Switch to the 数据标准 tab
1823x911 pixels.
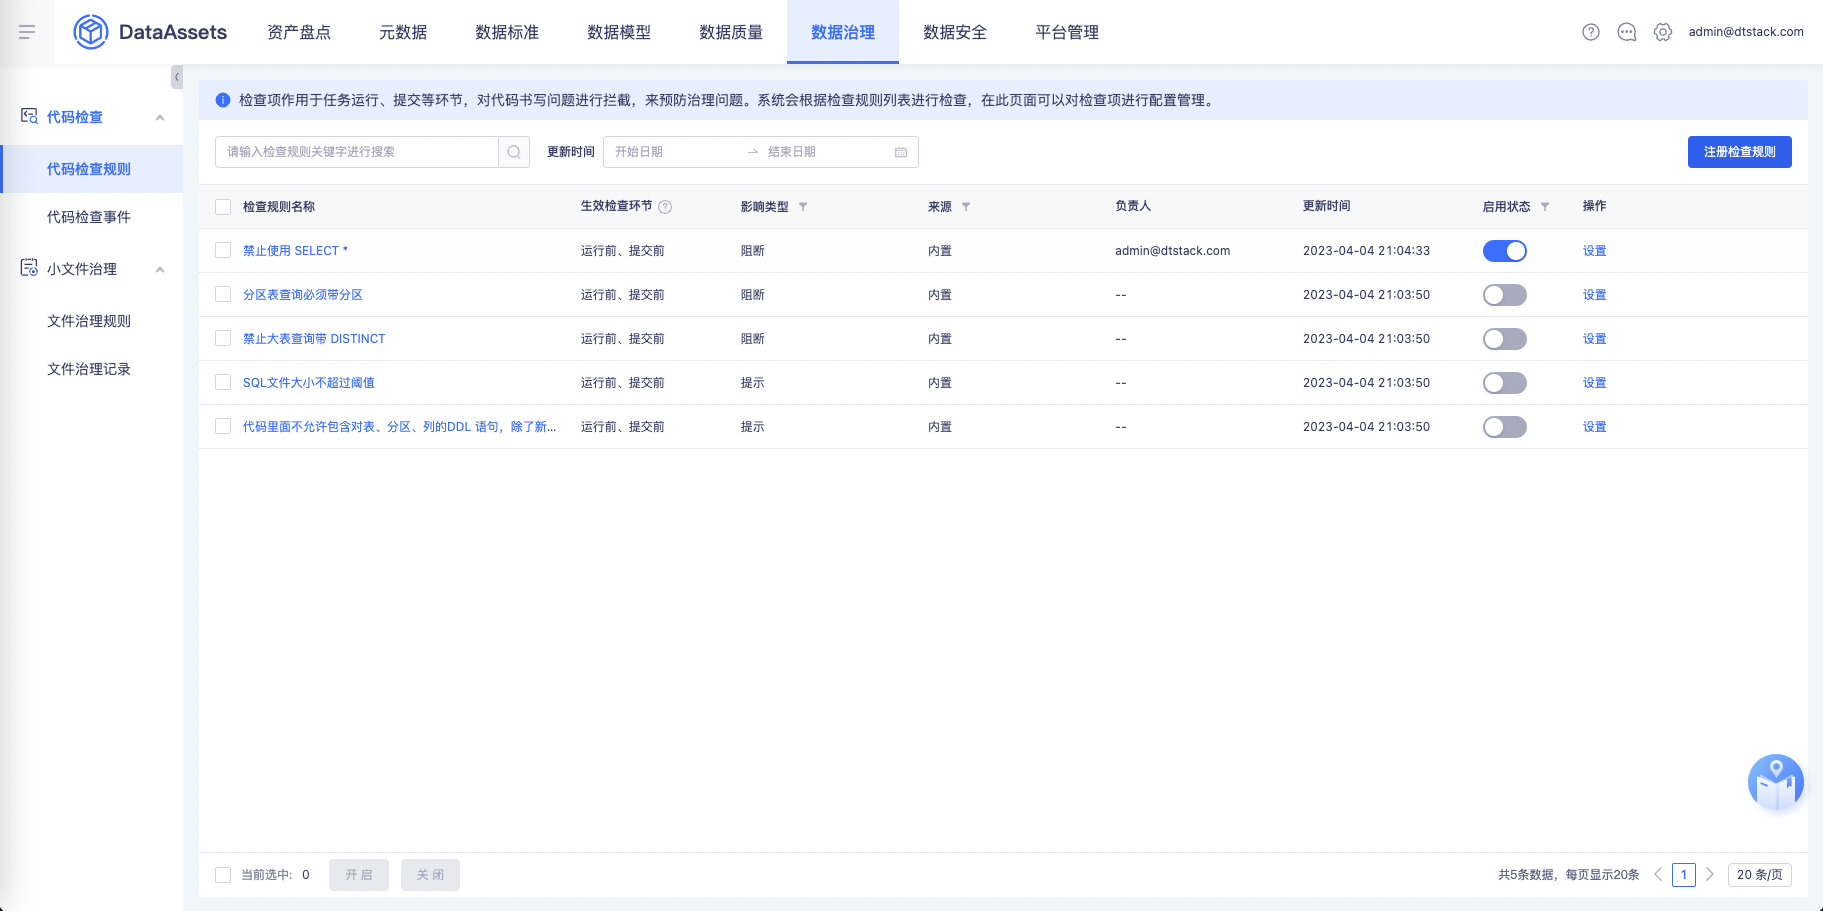click(x=507, y=32)
